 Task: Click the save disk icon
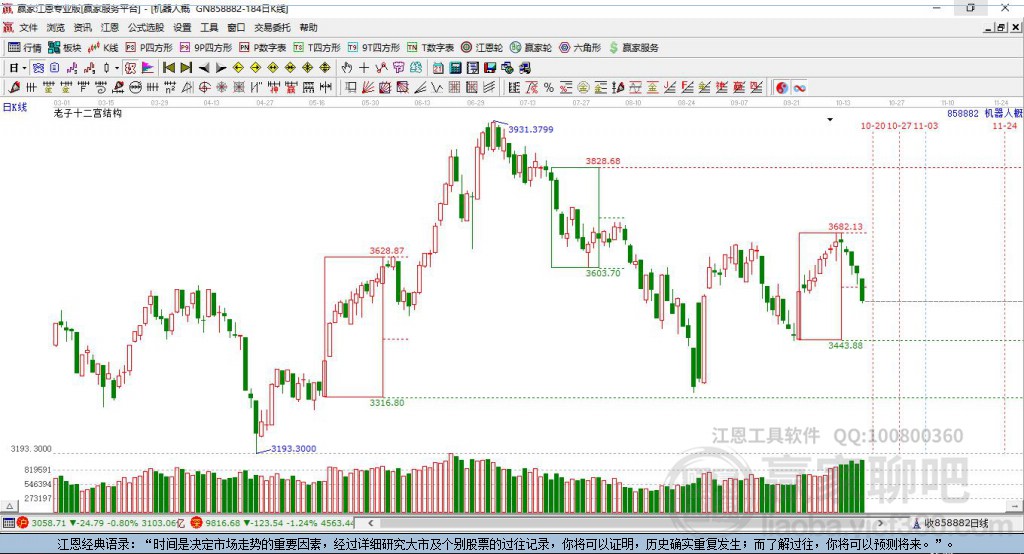point(490,68)
